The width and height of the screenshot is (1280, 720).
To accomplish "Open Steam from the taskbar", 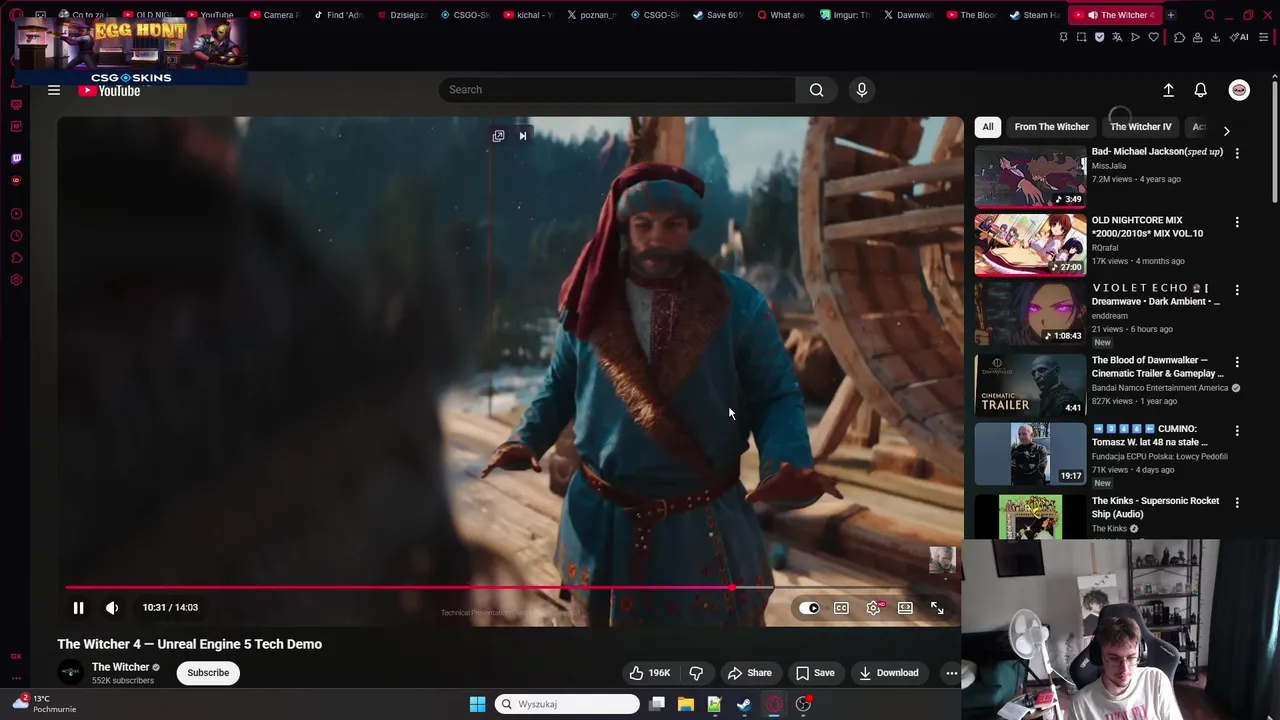I will (x=743, y=704).
